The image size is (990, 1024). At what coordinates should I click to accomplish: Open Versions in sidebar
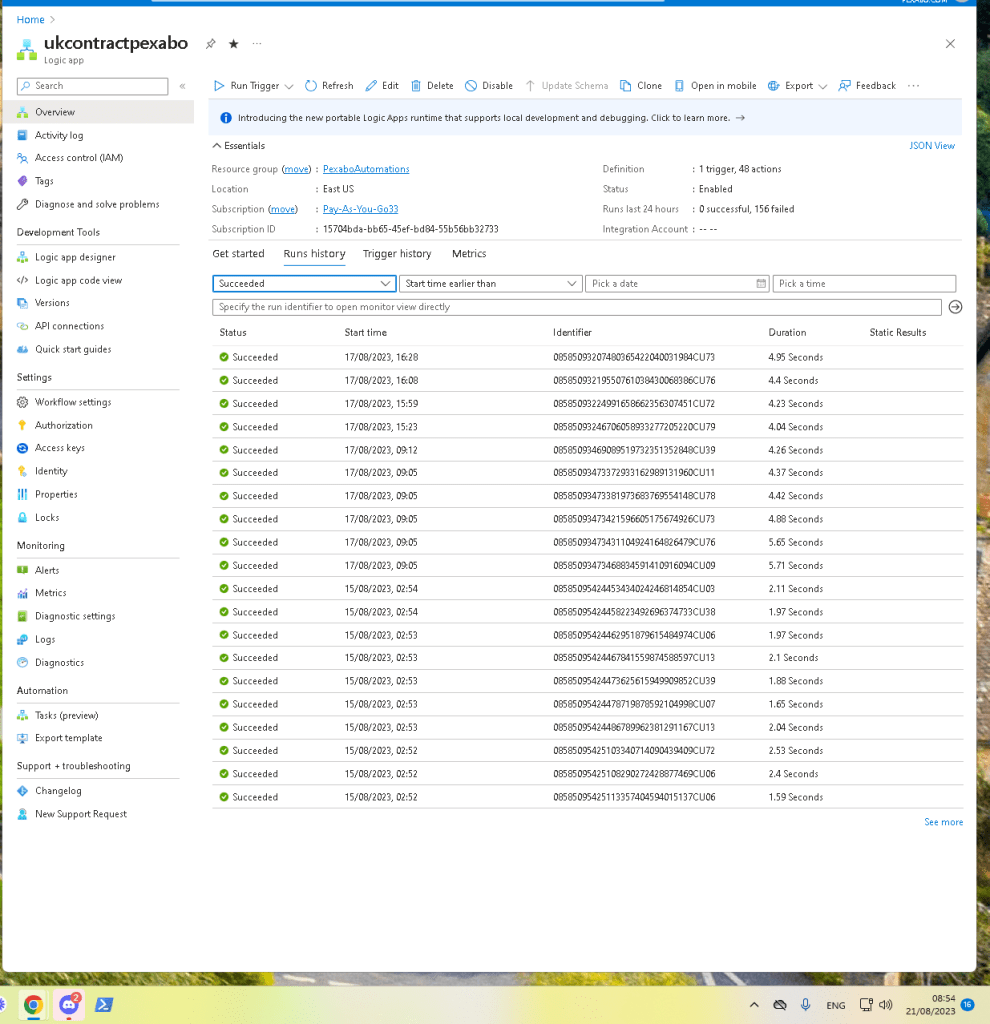[x=52, y=303]
